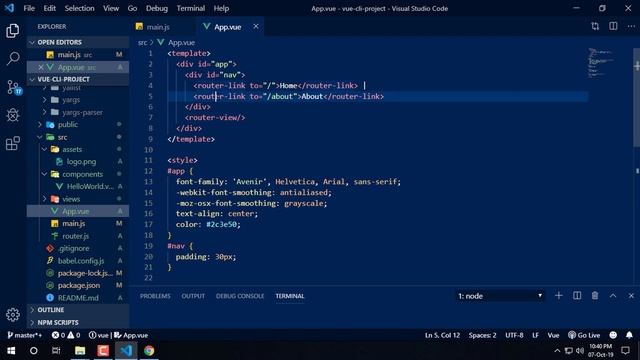Split the terminal panel
The image size is (640, 360).
[x=577, y=296]
